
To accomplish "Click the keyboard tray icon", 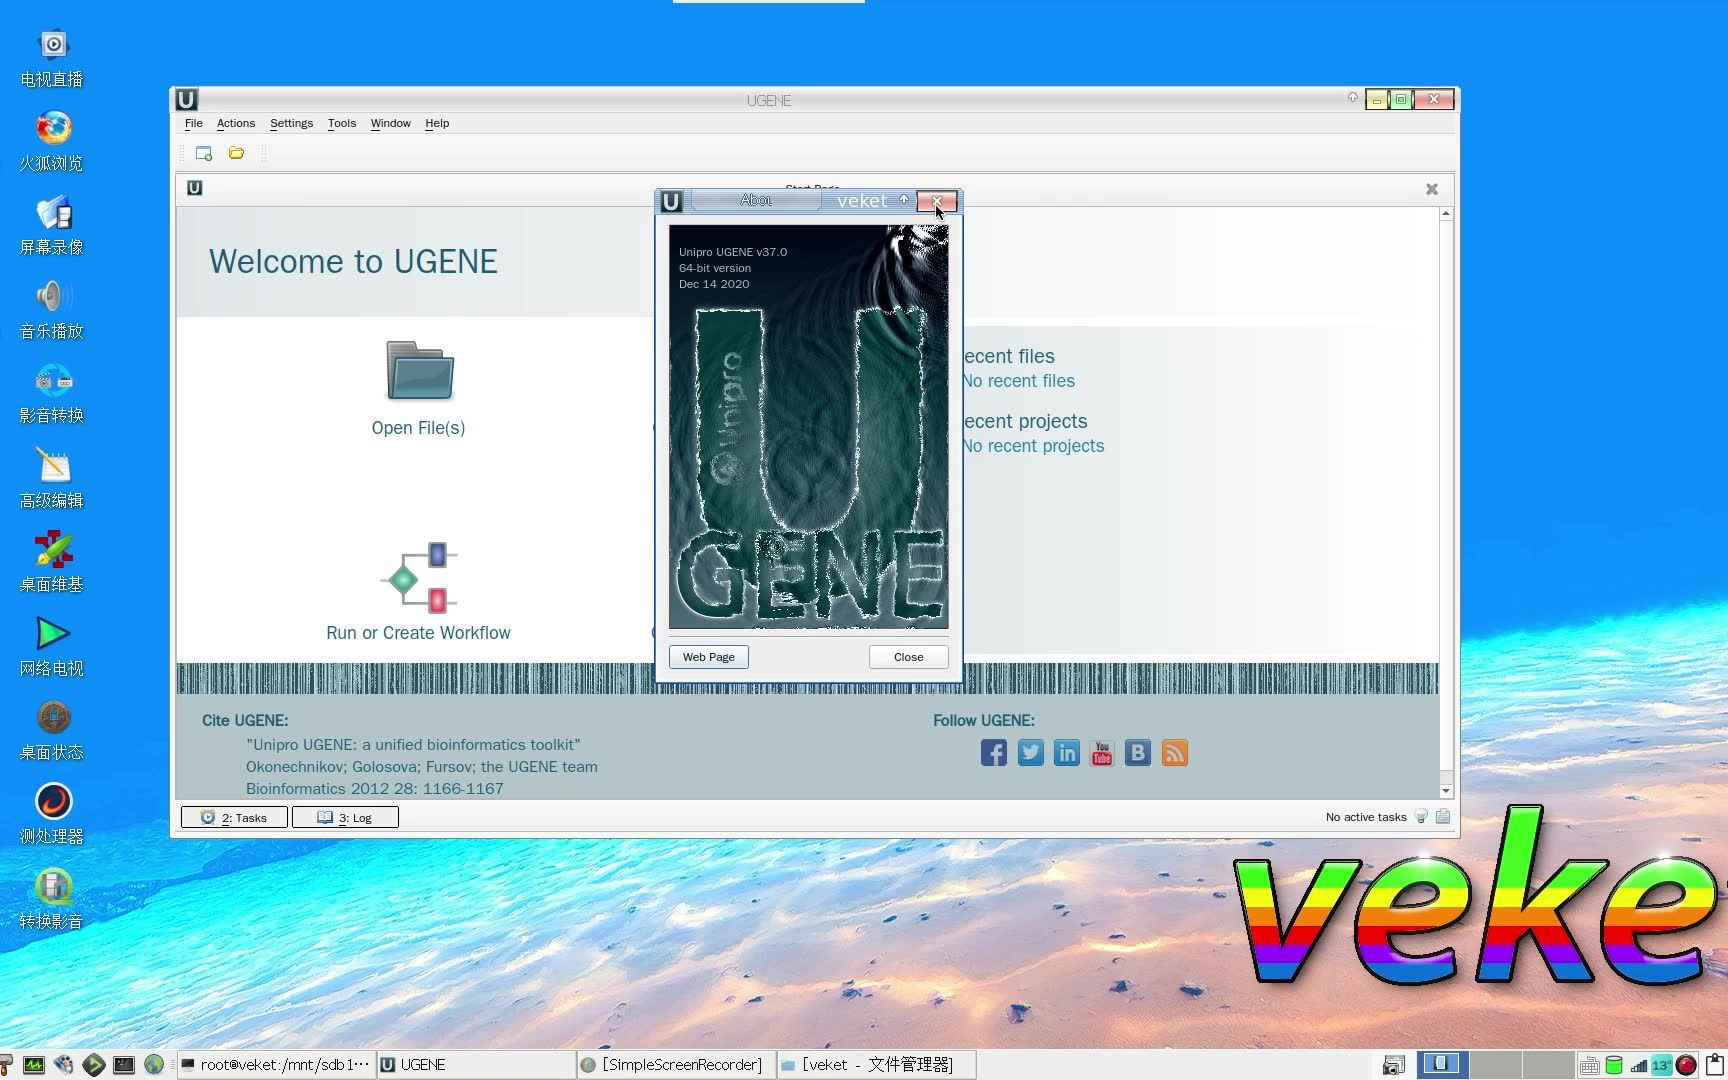I will point(1589,1065).
